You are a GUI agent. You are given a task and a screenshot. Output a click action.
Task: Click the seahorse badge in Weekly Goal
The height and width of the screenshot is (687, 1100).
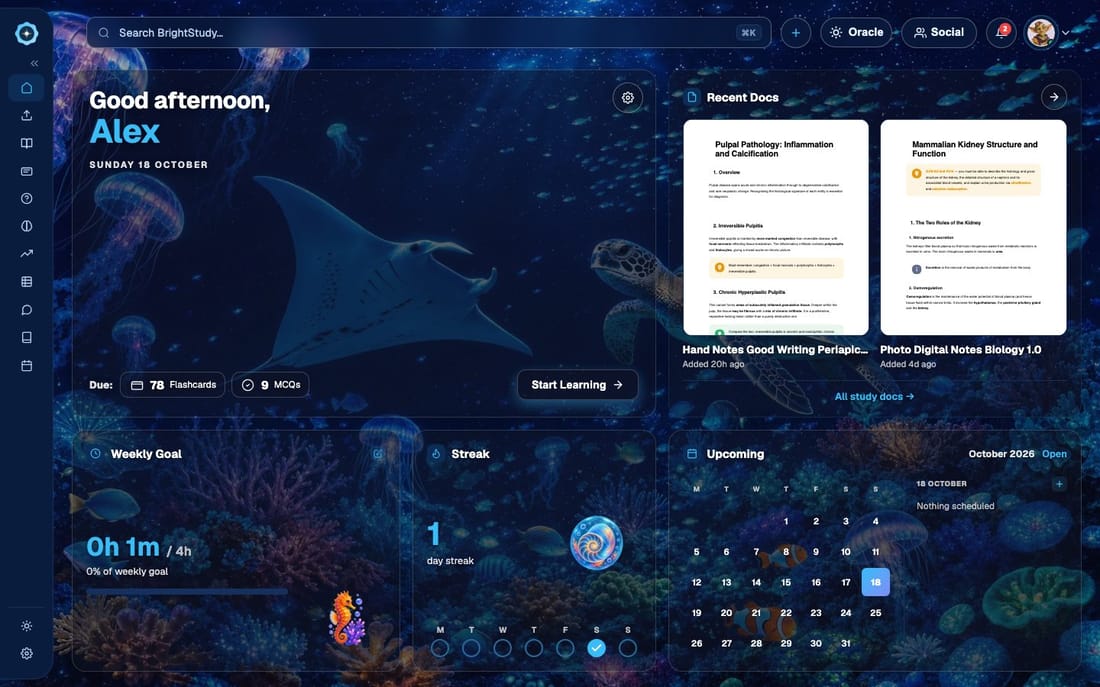[x=347, y=618]
